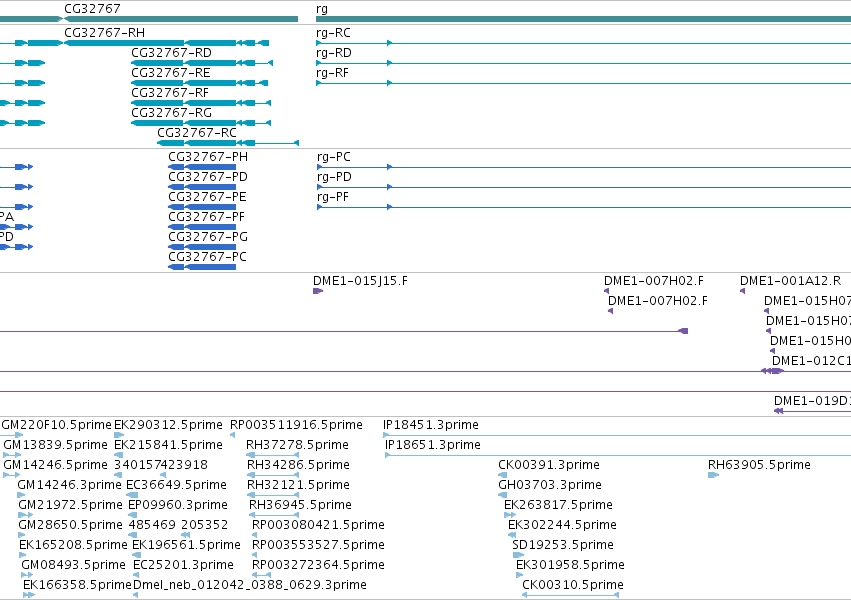Open the rg-RF transcript

pyautogui.click(x=332, y=73)
